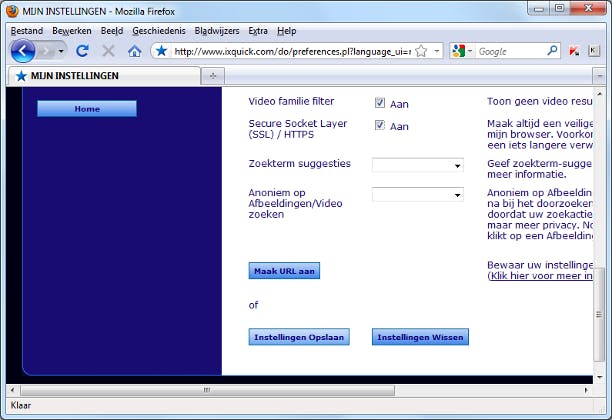Bookmark this page with the star outline
Viewport: 612px width, 420px height.
[x=421, y=51]
